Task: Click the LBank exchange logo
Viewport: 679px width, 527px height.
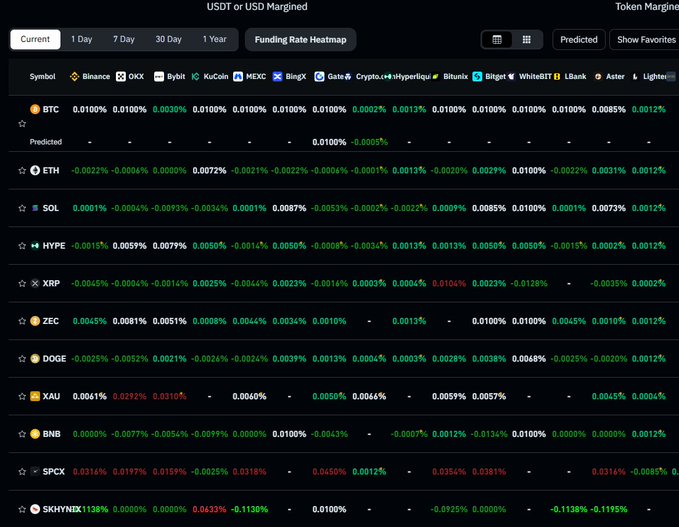Action: 557,77
